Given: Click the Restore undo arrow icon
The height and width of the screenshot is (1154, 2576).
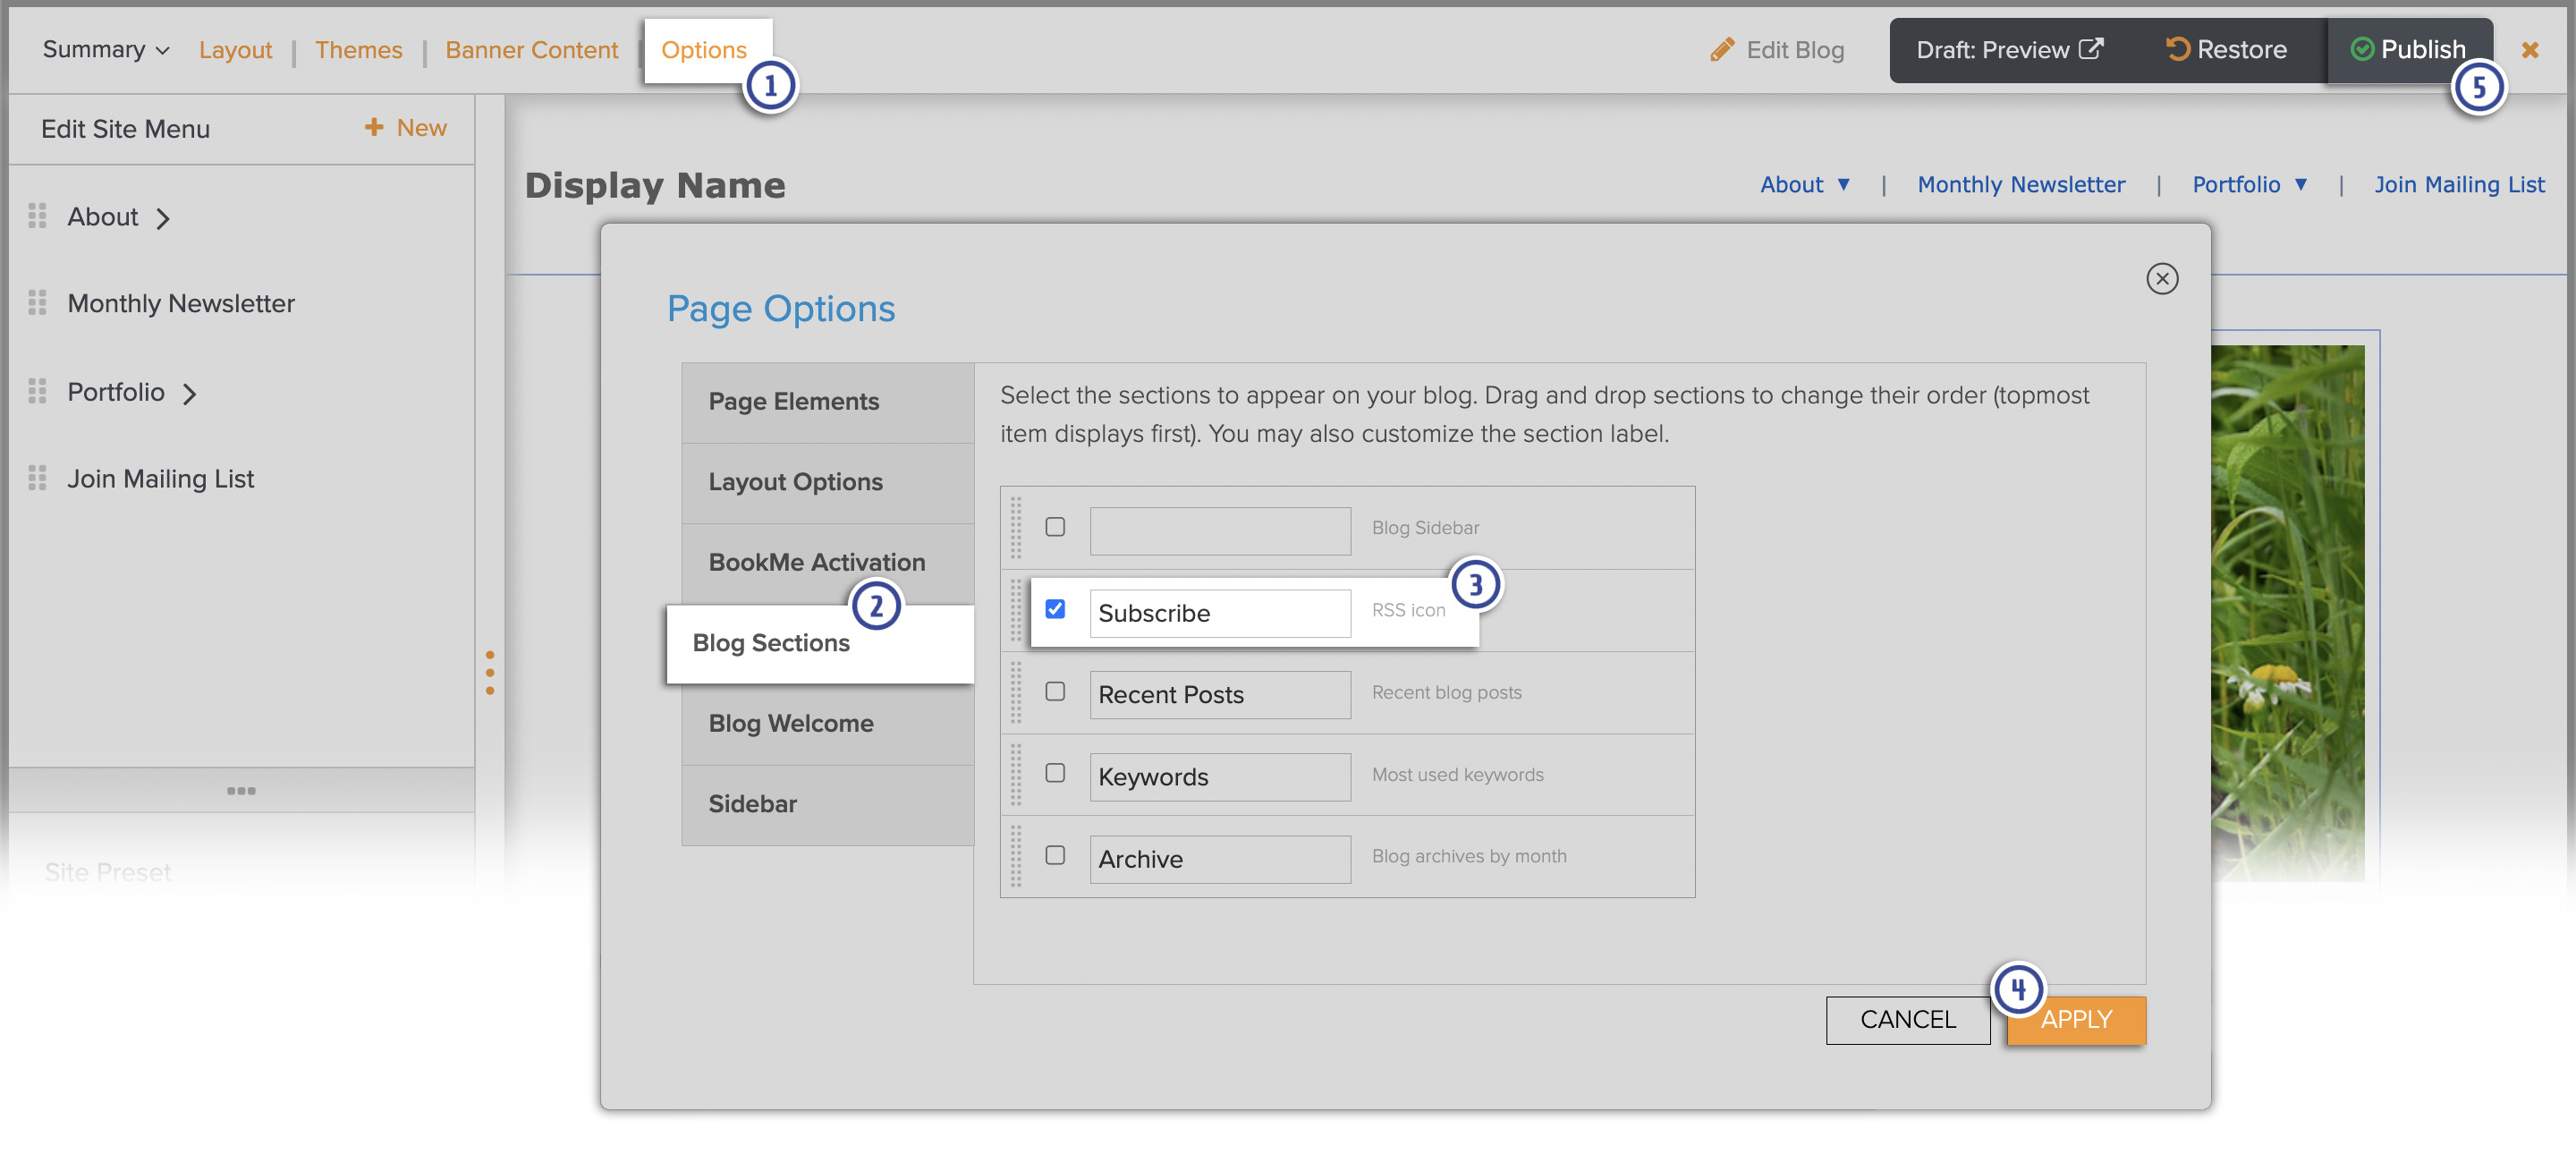Looking at the screenshot, I should pyautogui.click(x=2177, y=49).
